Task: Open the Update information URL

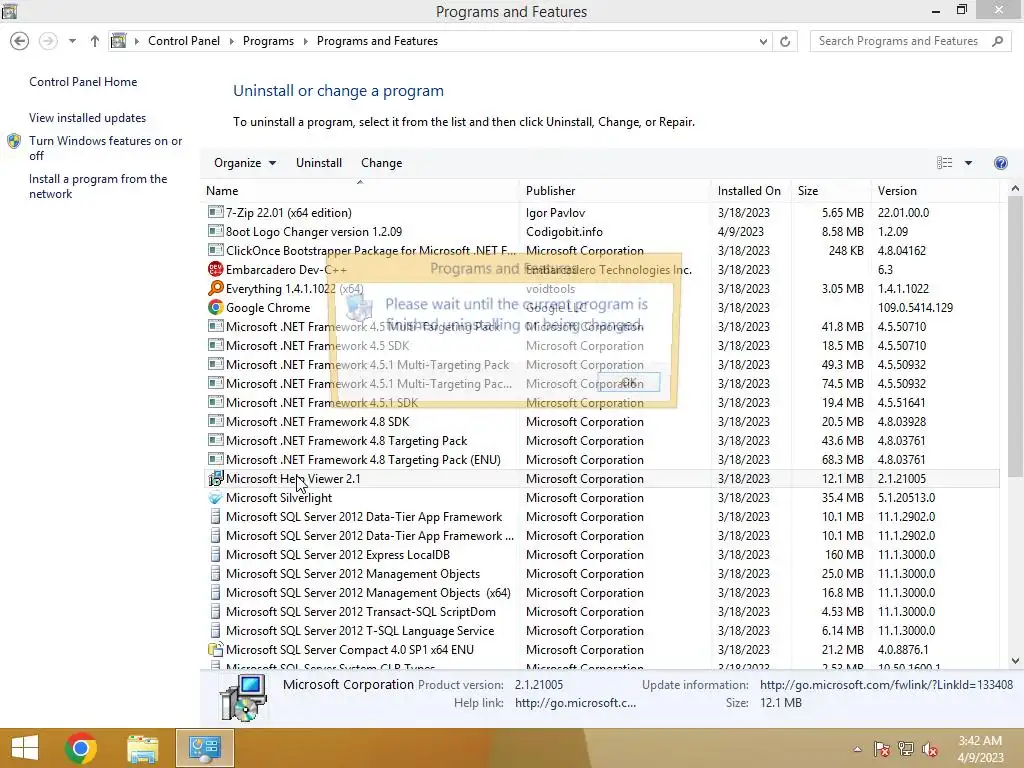Action: [x=886, y=685]
